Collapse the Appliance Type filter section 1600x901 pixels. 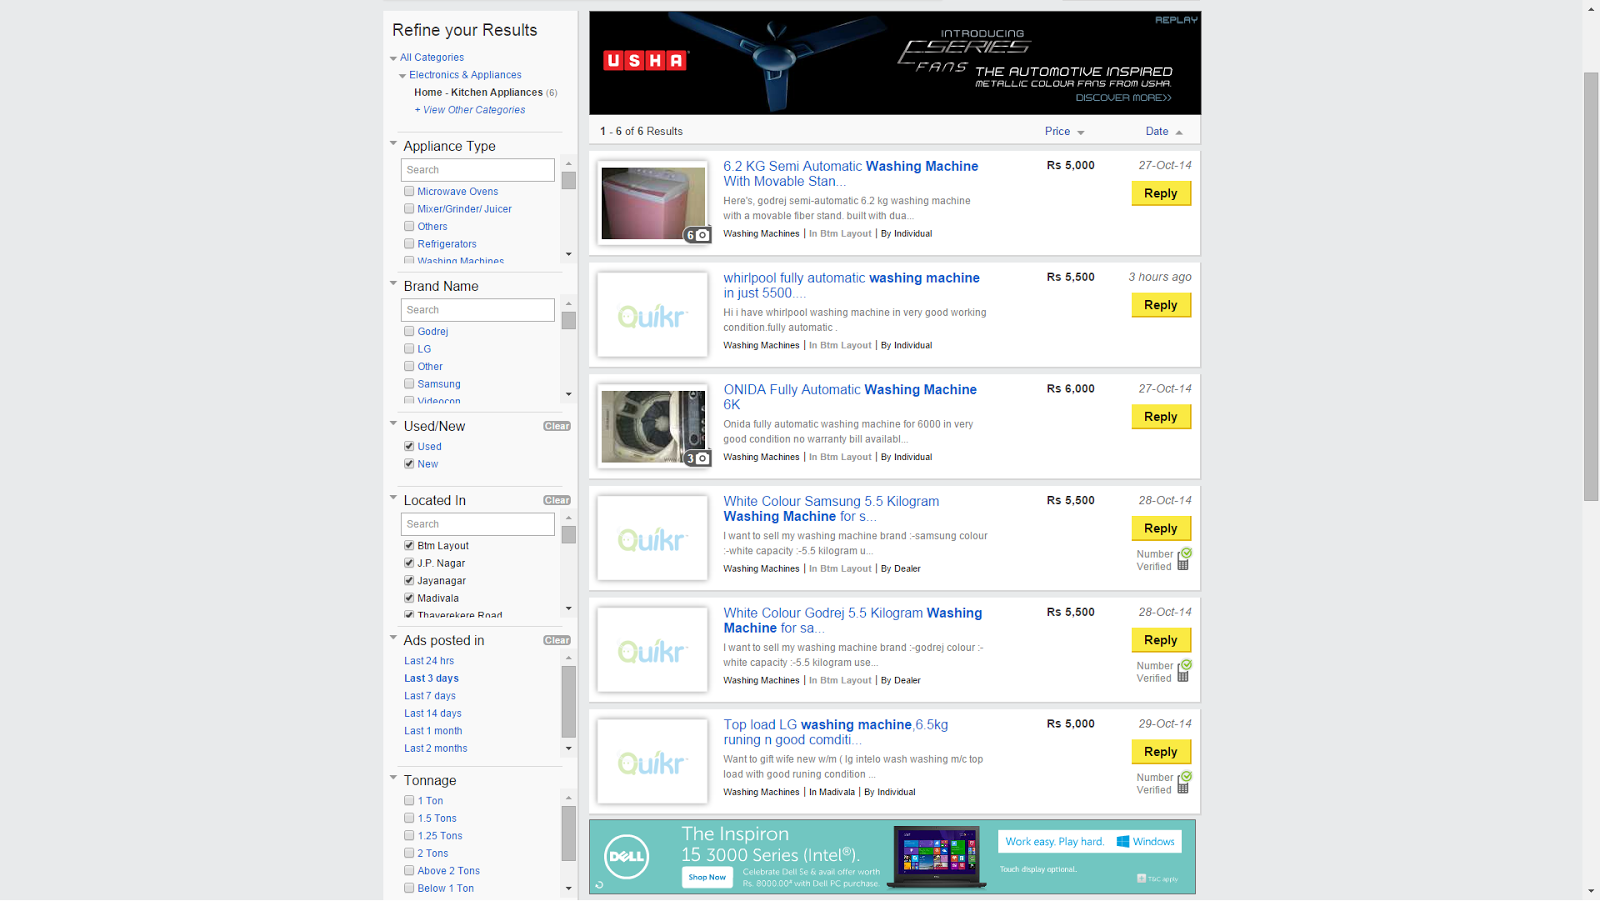[x=393, y=144]
